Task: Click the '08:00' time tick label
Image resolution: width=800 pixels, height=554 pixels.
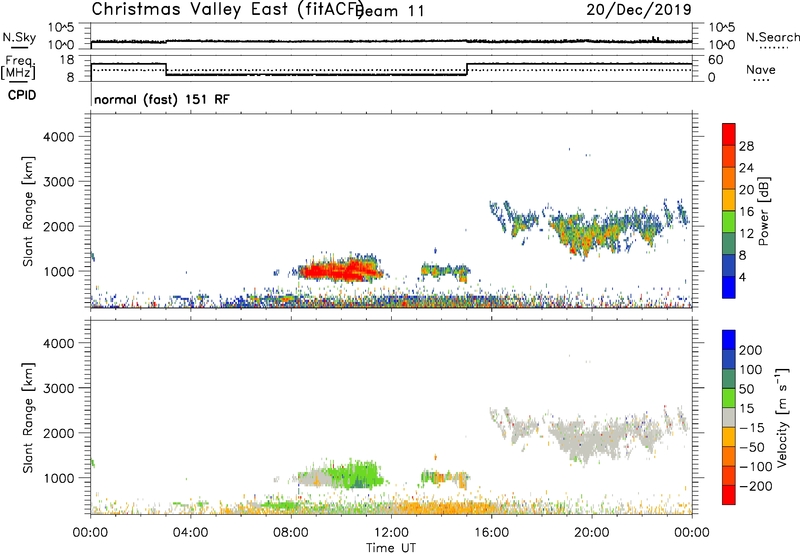Action: tap(291, 533)
